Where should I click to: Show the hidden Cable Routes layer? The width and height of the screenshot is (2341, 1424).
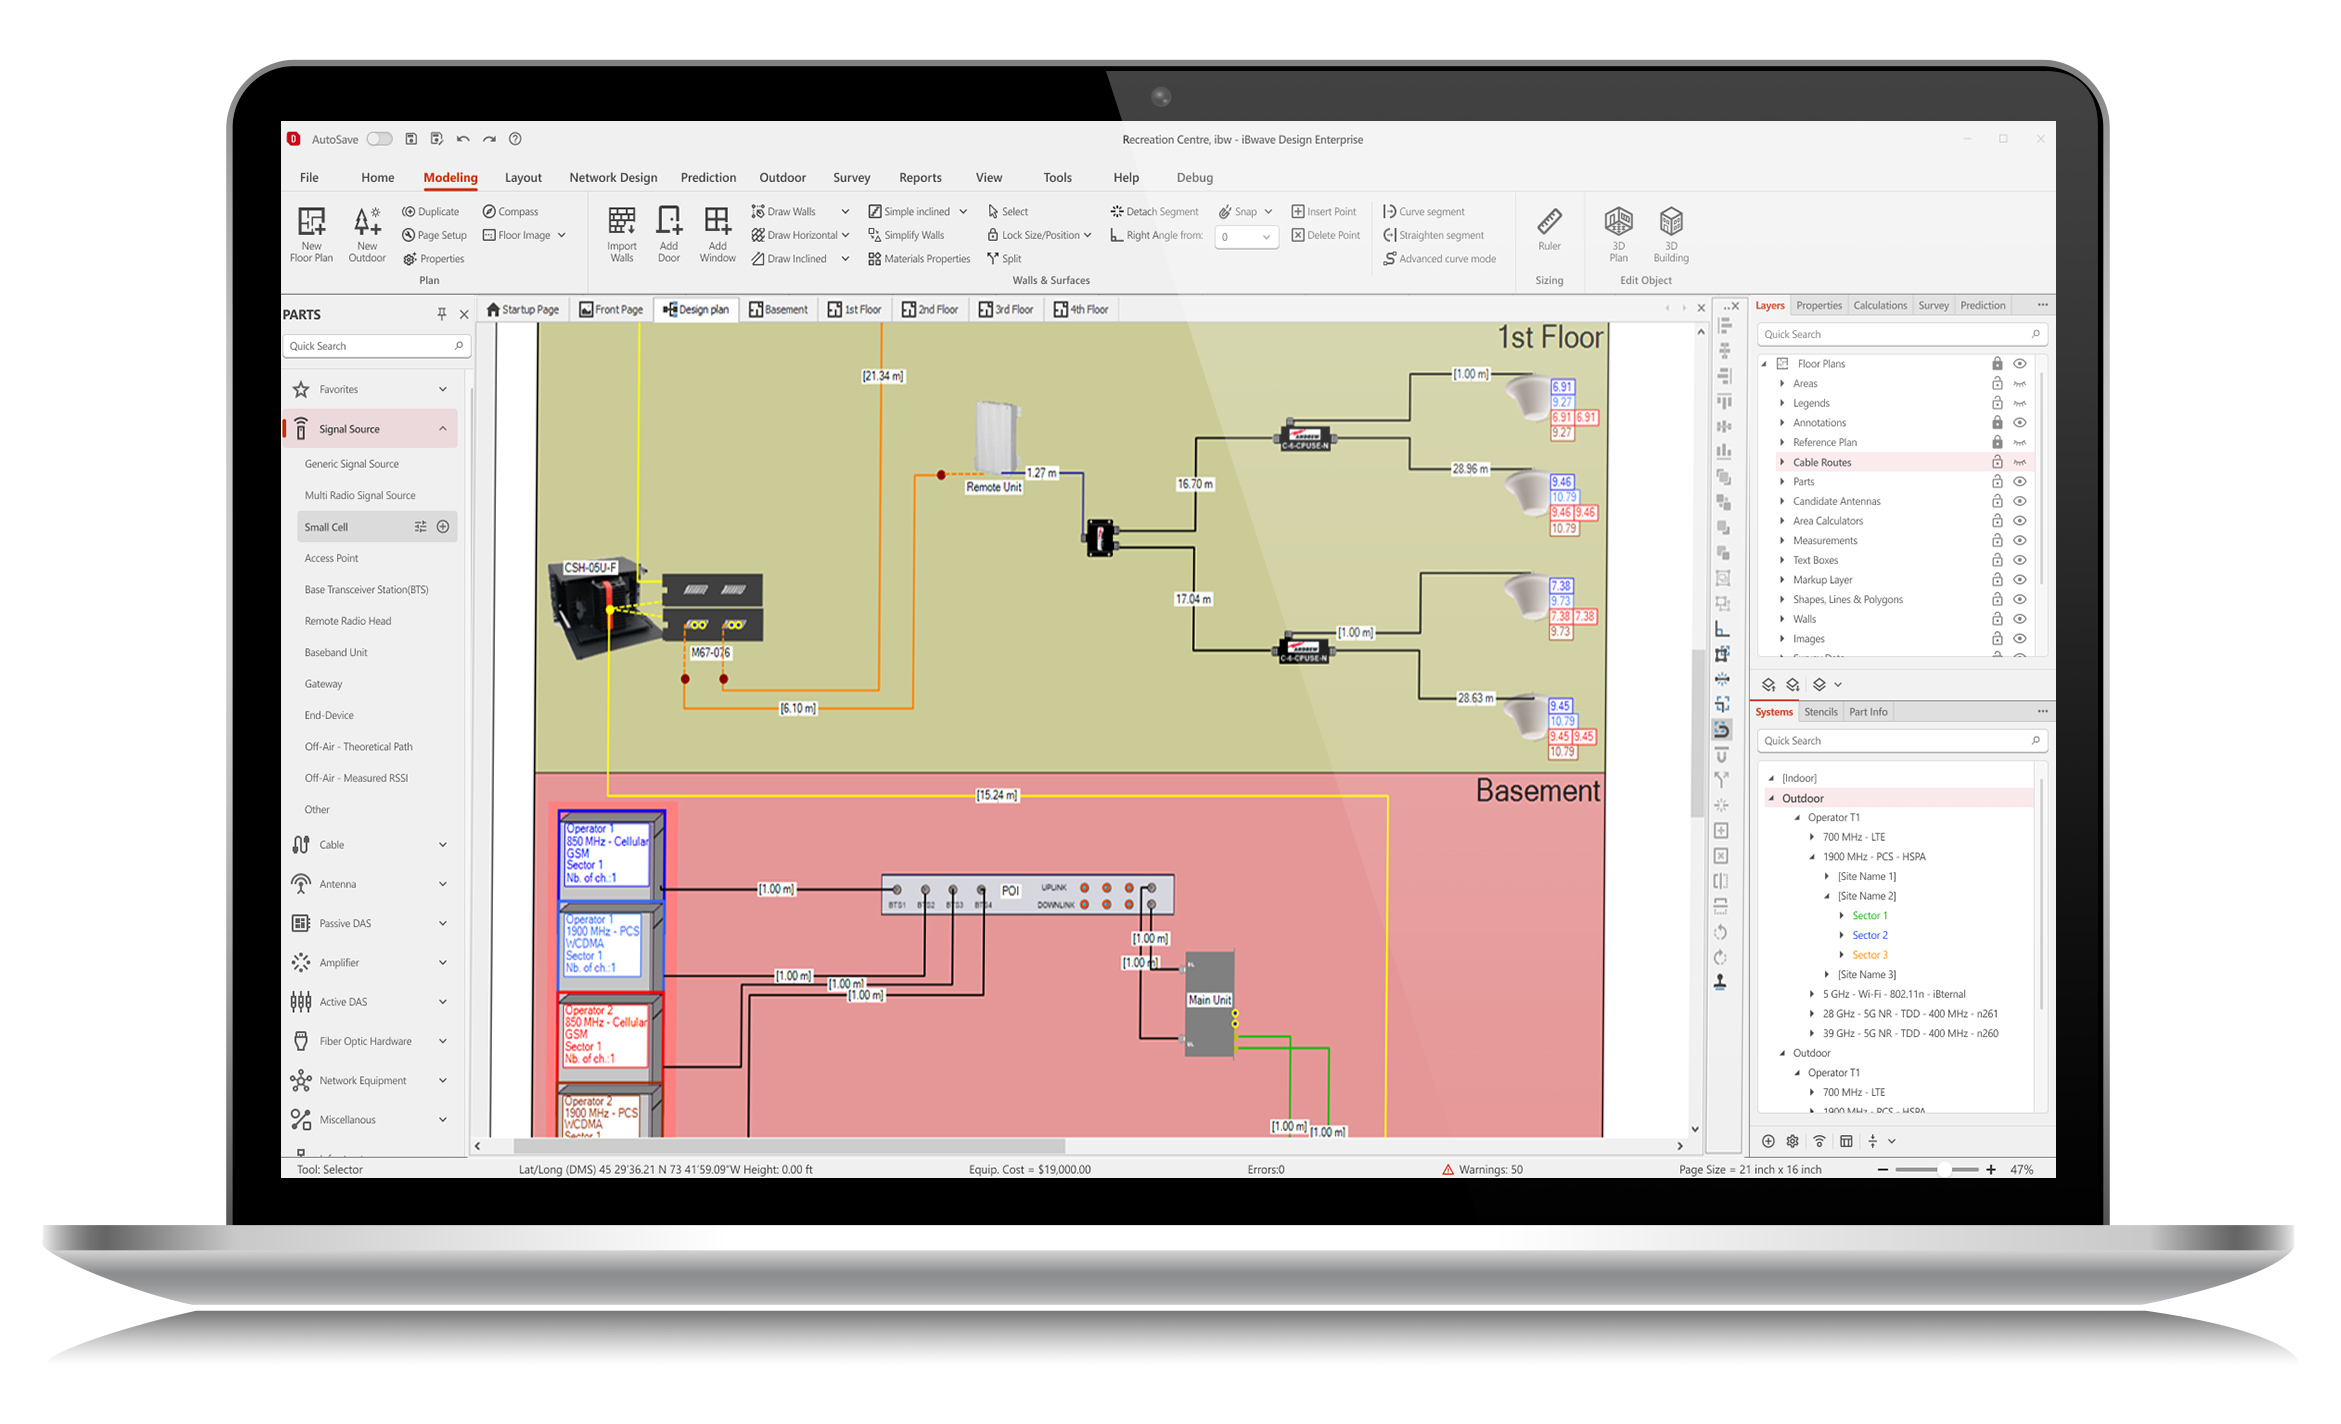pyautogui.click(x=2019, y=462)
